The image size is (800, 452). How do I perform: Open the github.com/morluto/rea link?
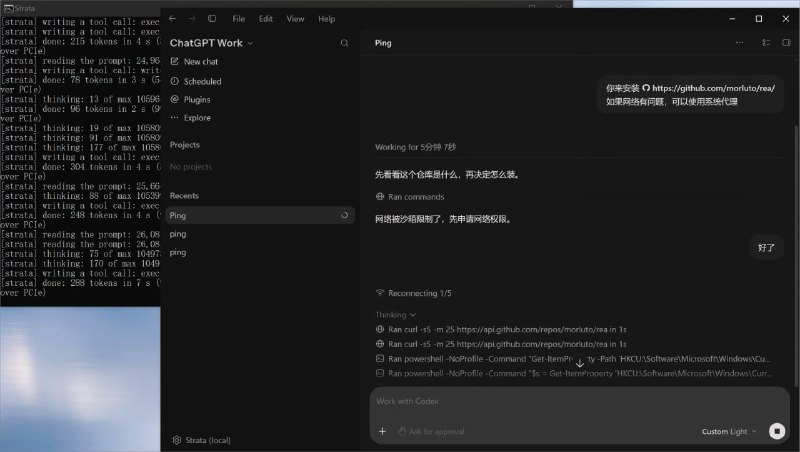709,88
